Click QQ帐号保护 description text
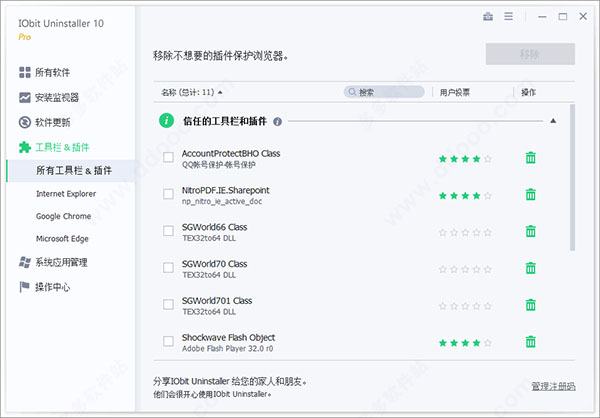Image resolution: width=600 pixels, height=418 pixels. click(218, 165)
